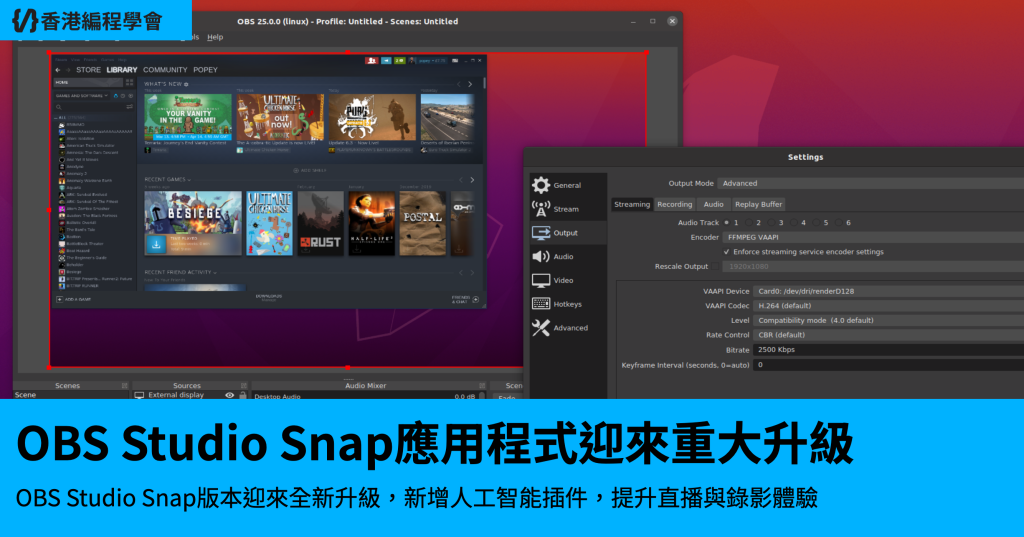Expand Games and Software dropdown in Steam

(82, 96)
